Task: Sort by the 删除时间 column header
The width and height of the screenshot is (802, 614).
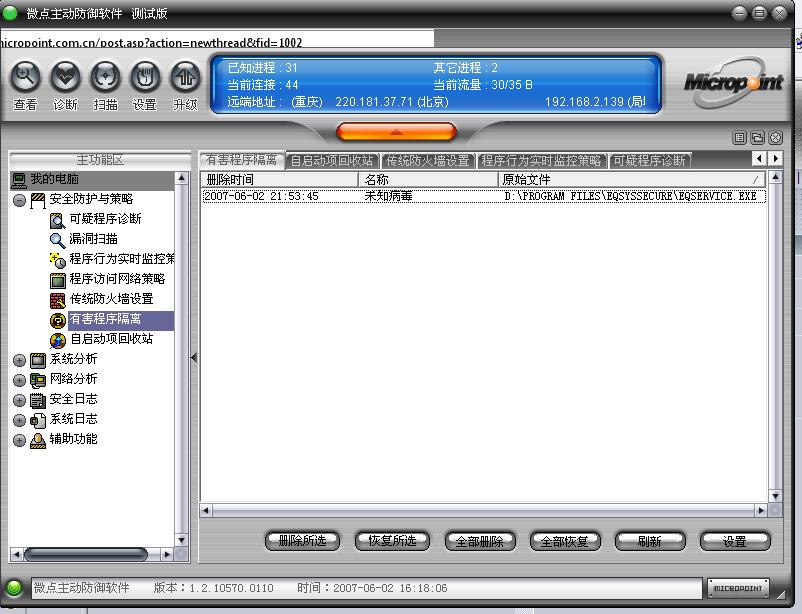Action: point(280,180)
